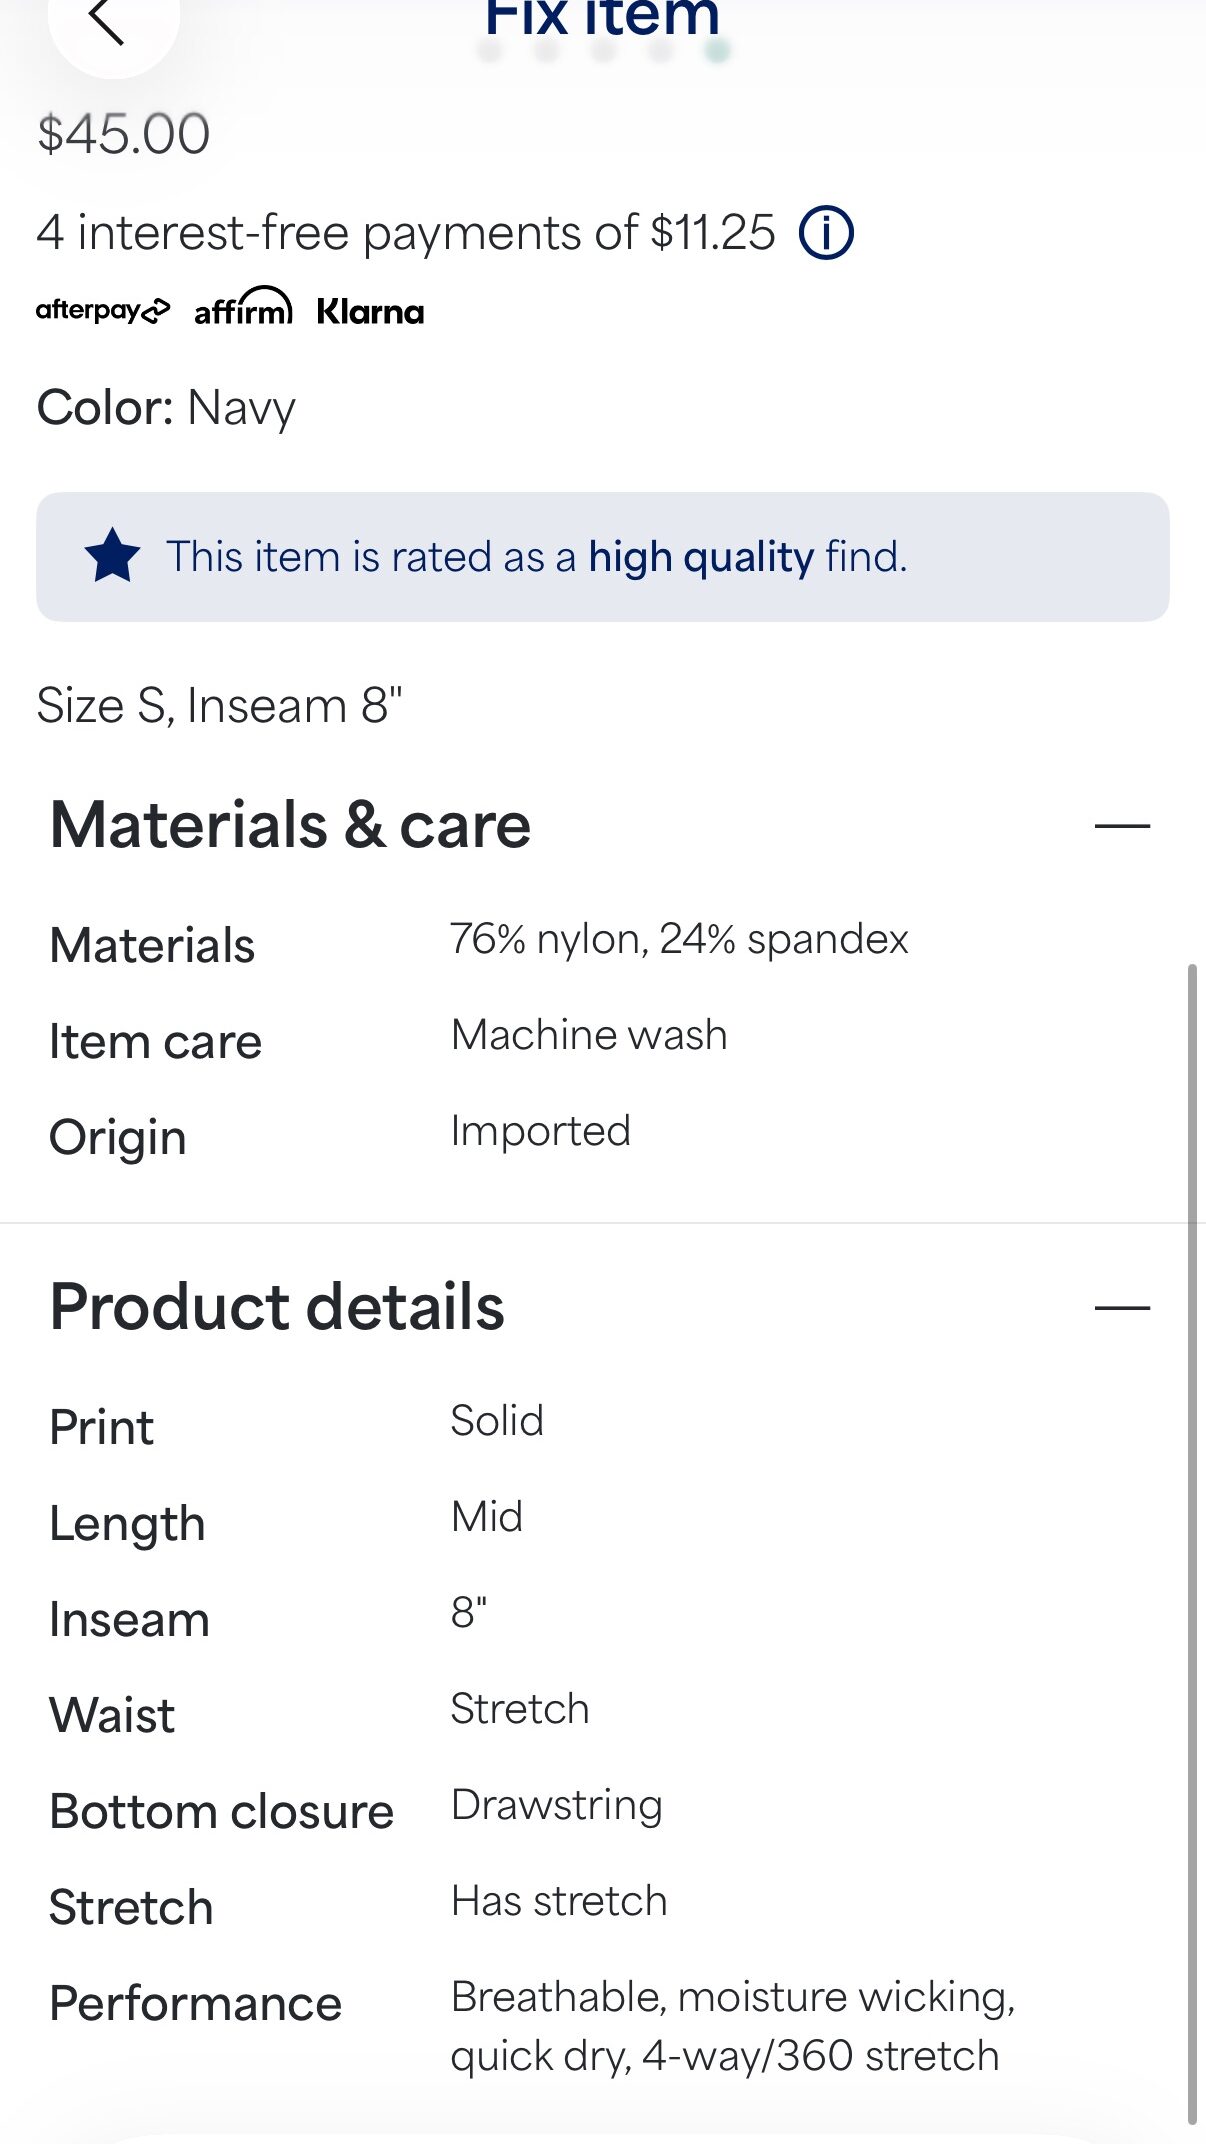Tap the high quality find banner
Screen dimensions: 1206x2144
(603, 557)
